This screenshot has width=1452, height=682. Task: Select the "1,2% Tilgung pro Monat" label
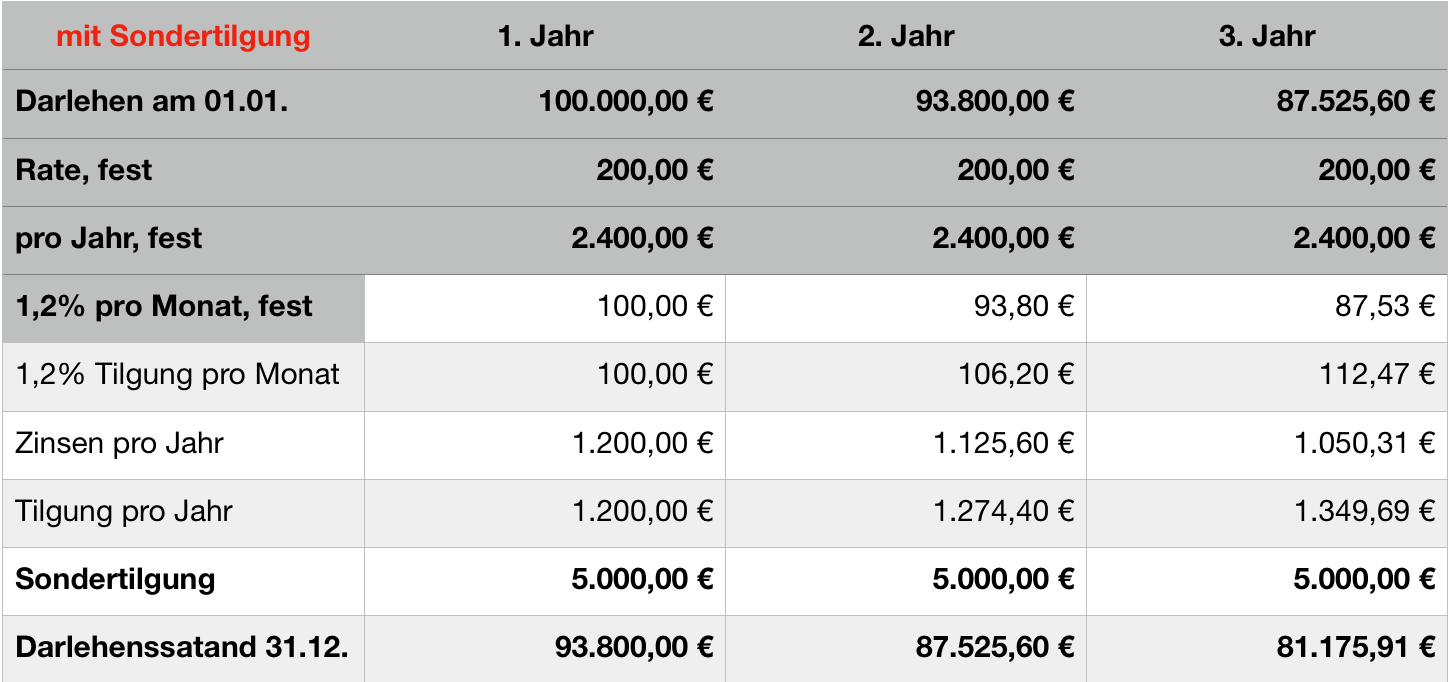click(178, 374)
